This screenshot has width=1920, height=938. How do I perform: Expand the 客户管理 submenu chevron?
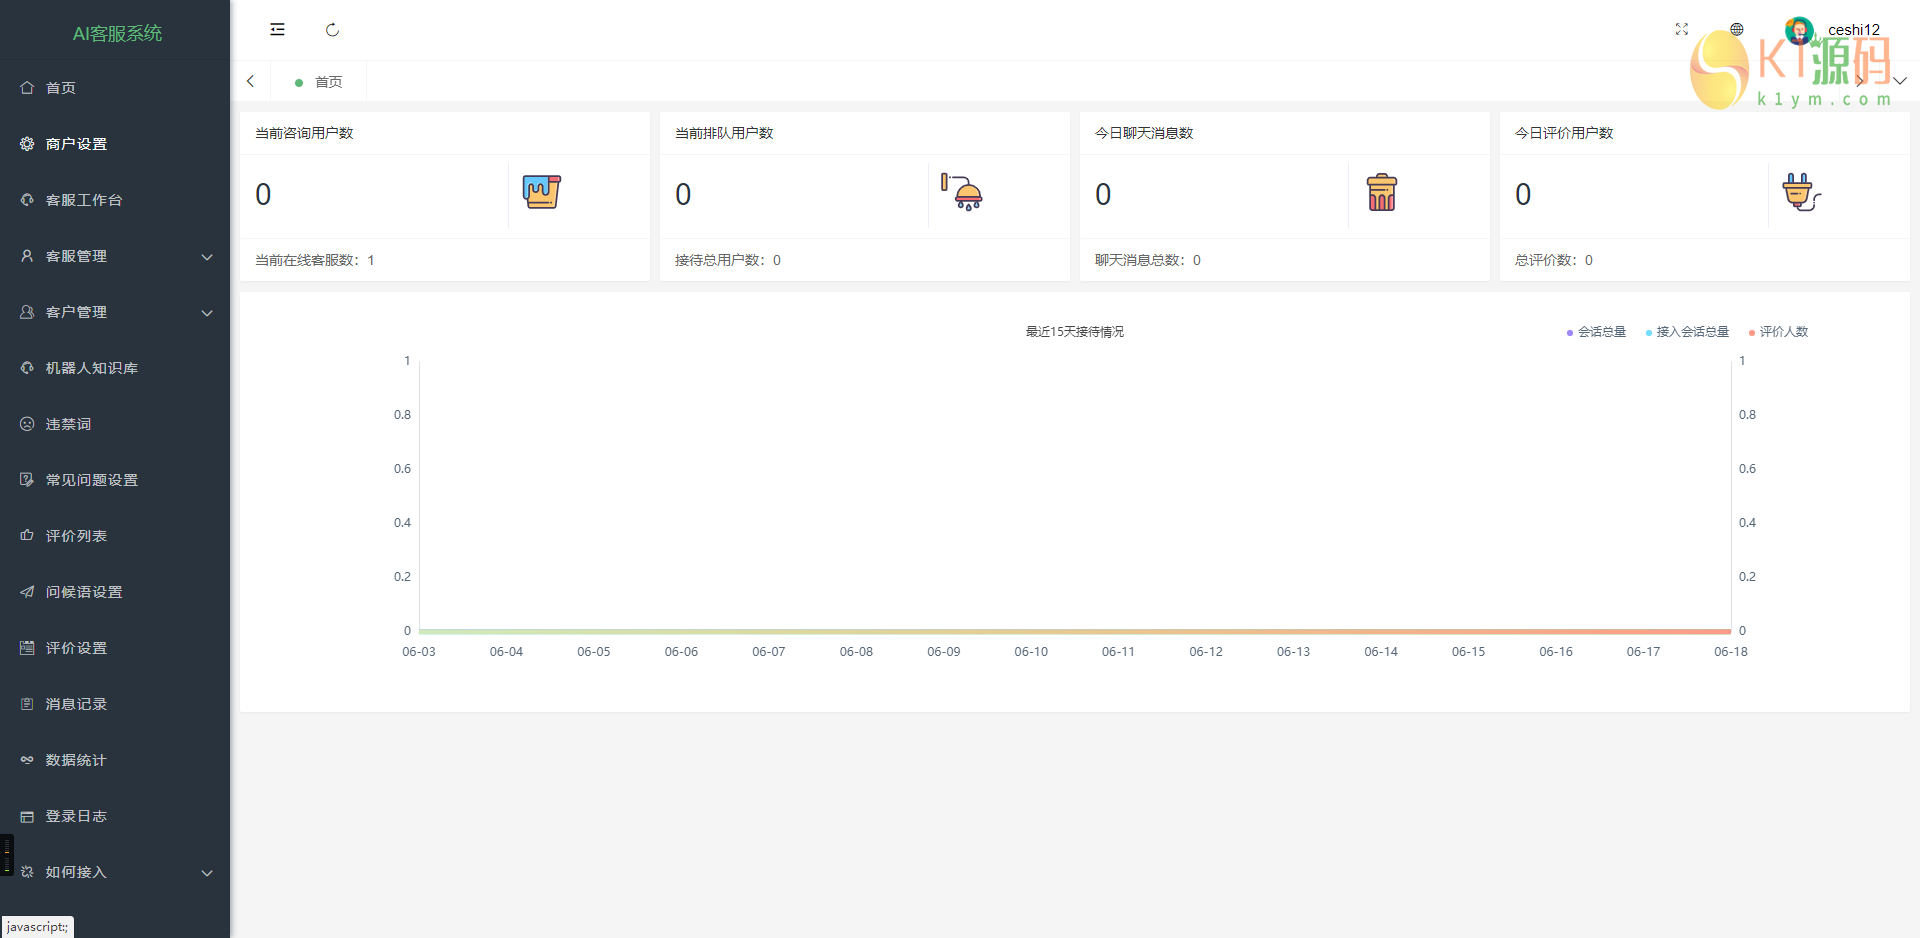(207, 313)
